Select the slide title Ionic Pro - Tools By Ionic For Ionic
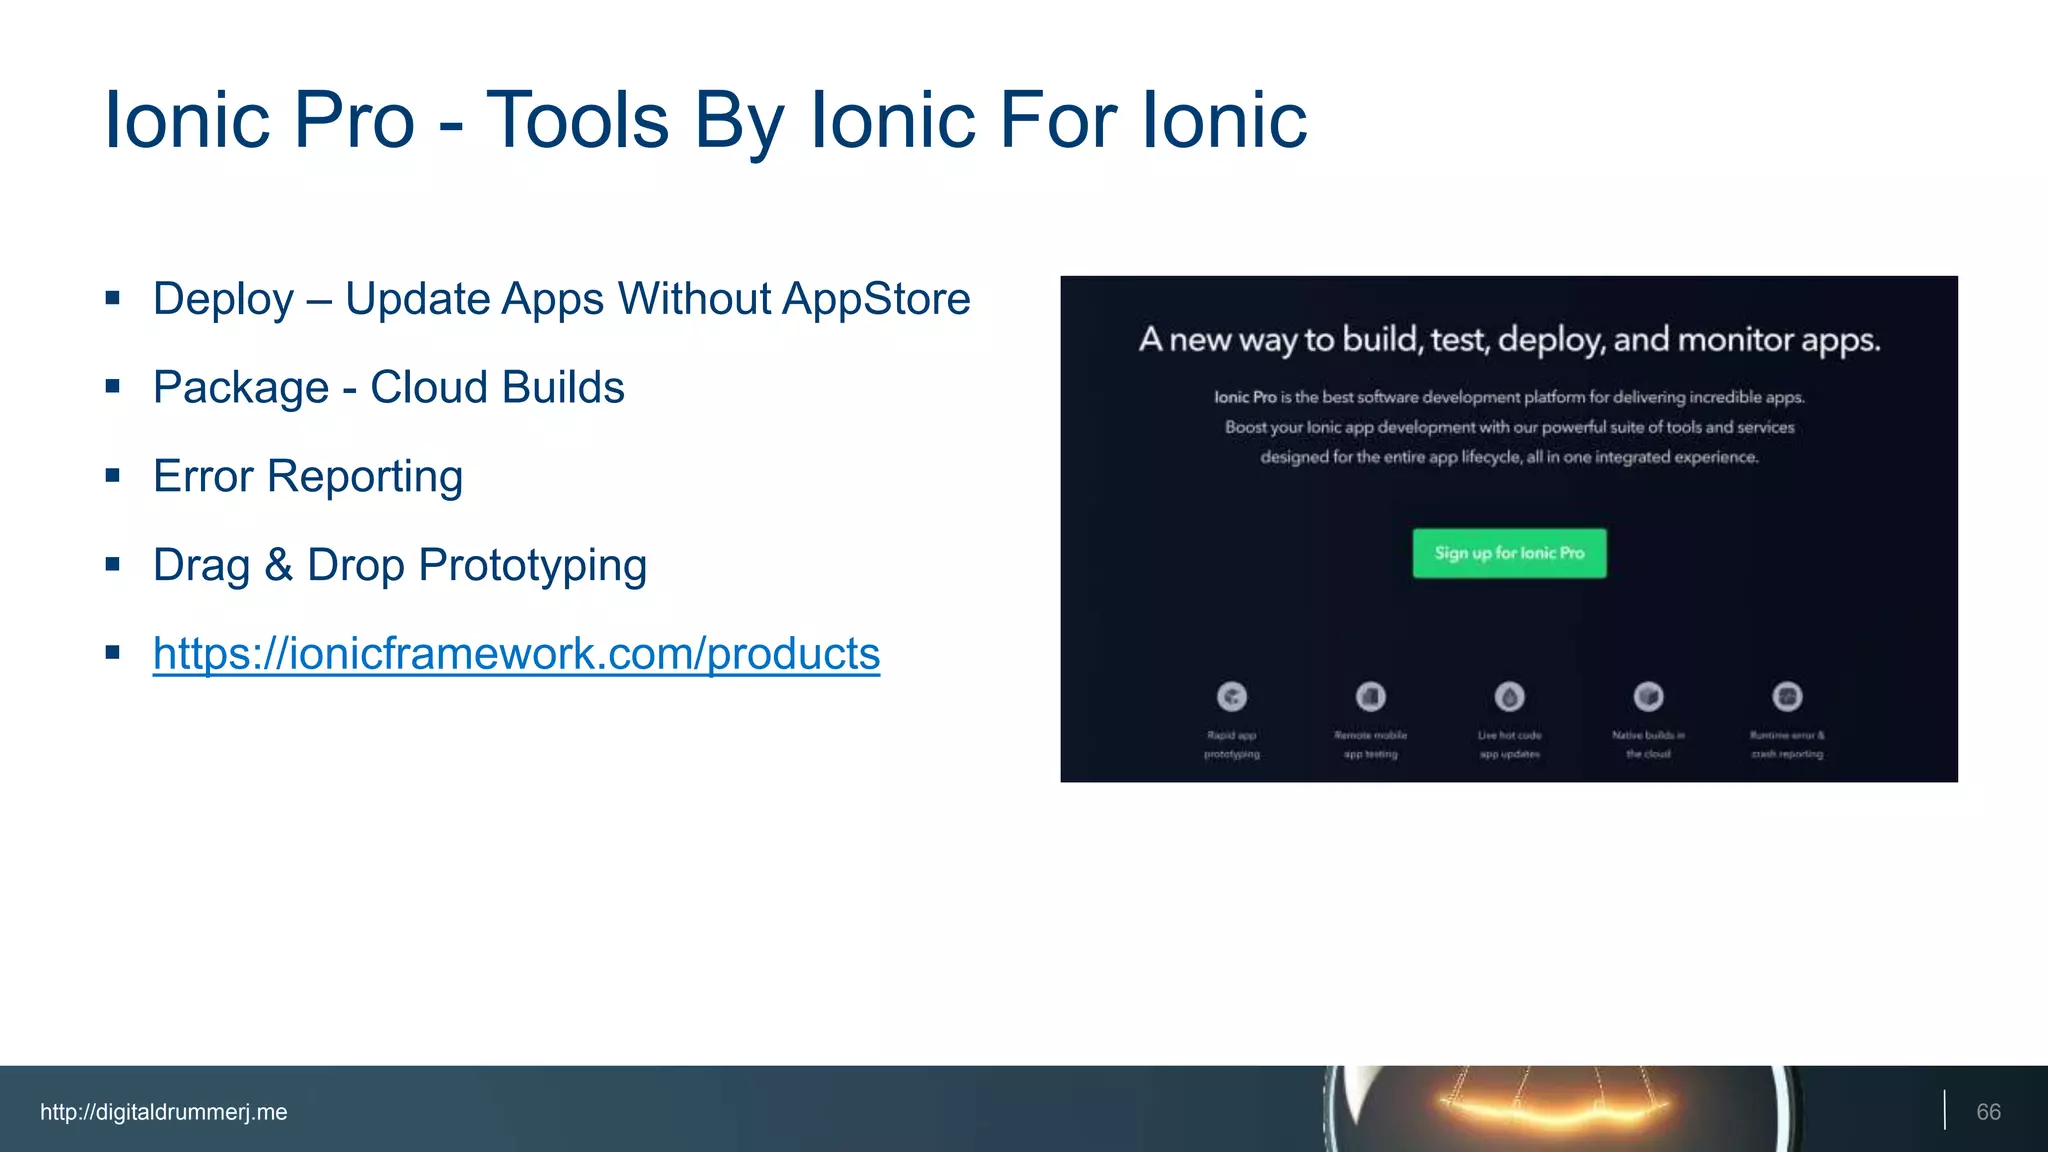2048x1152 pixels. tap(706, 120)
